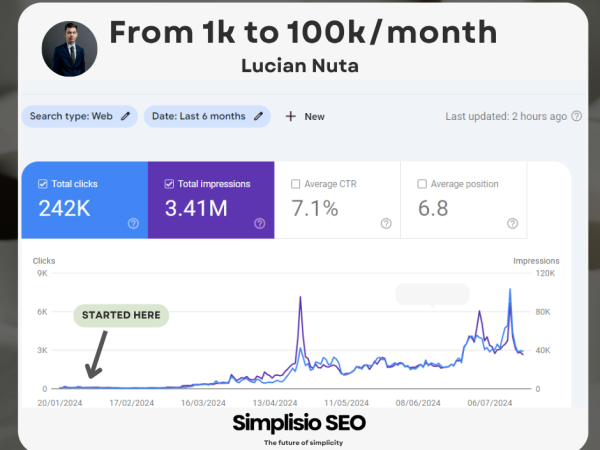Uncheck the Total impressions checkbox
This screenshot has height=450, width=600.
pos(169,184)
